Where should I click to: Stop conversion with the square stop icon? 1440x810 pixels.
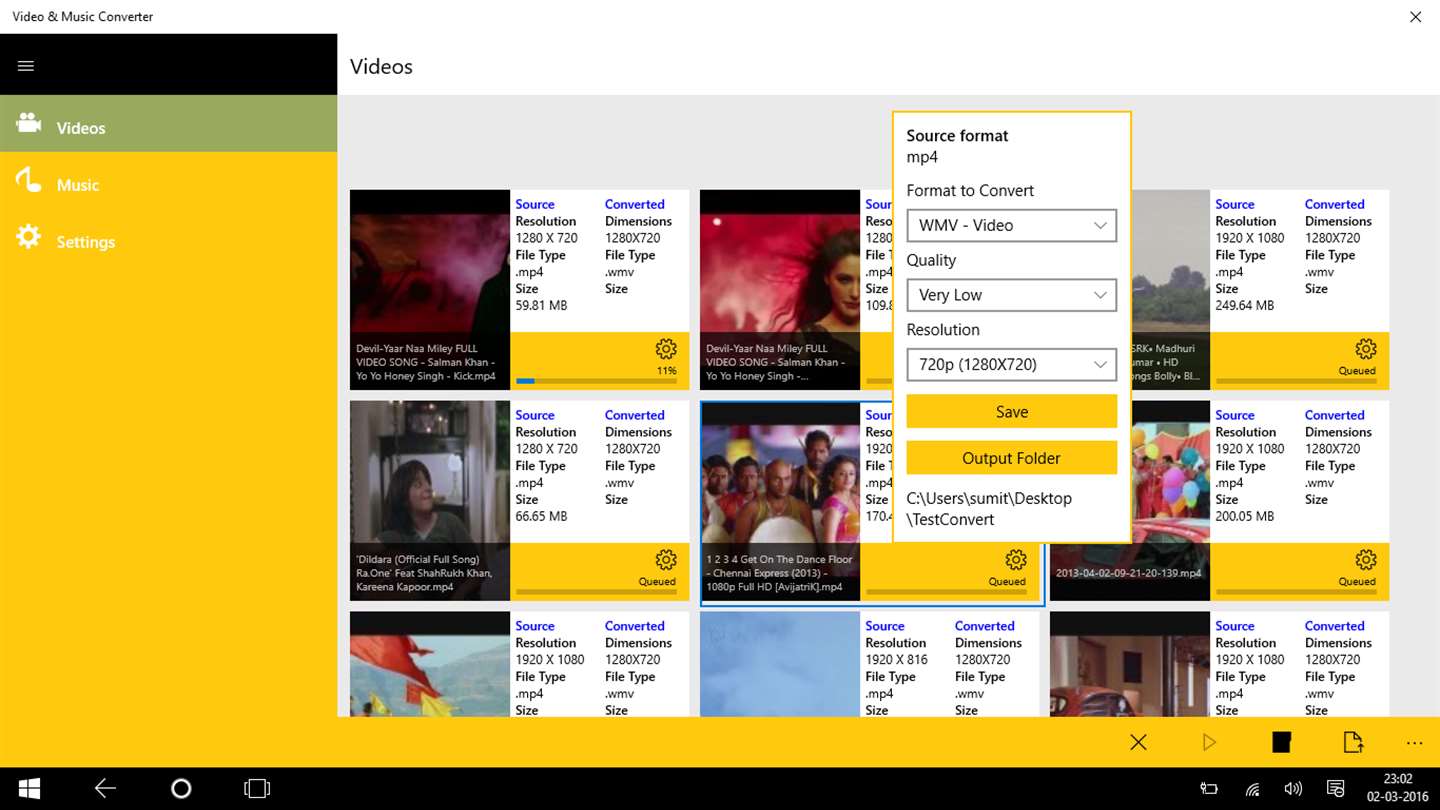1281,742
